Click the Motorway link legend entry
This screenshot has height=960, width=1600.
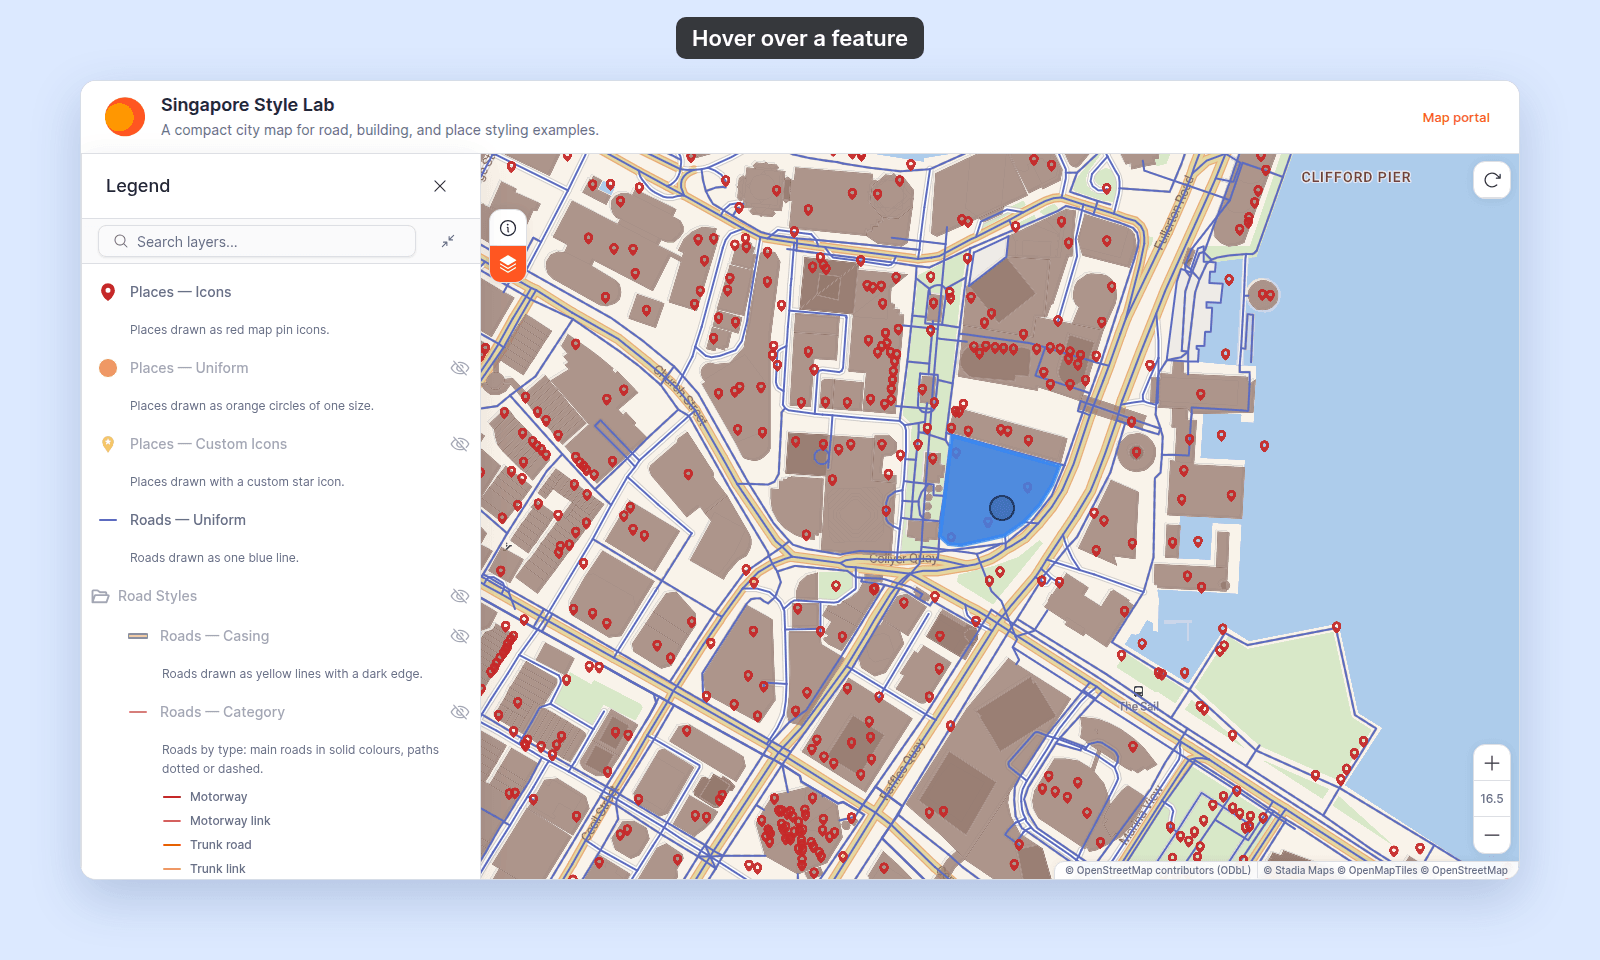tap(230, 821)
